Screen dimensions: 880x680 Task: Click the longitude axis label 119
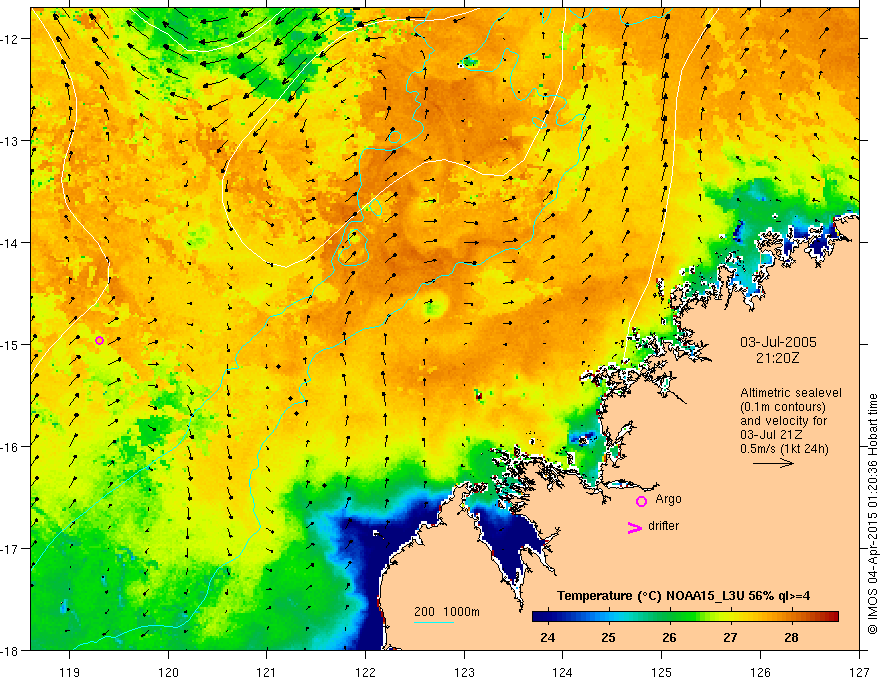[x=70, y=672]
